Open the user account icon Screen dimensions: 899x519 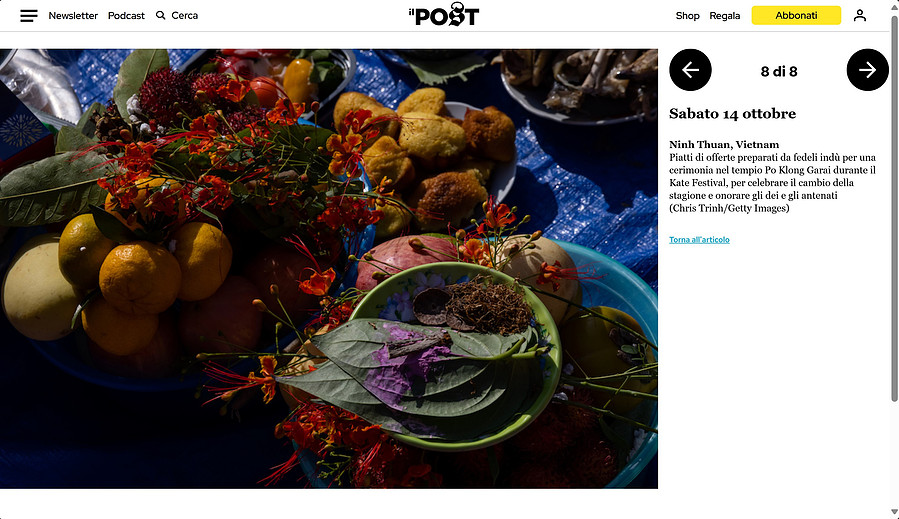point(859,15)
